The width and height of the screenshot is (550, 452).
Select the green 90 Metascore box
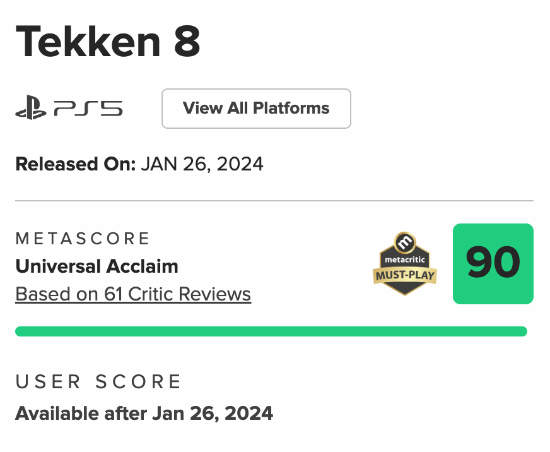[x=493, y=263]
